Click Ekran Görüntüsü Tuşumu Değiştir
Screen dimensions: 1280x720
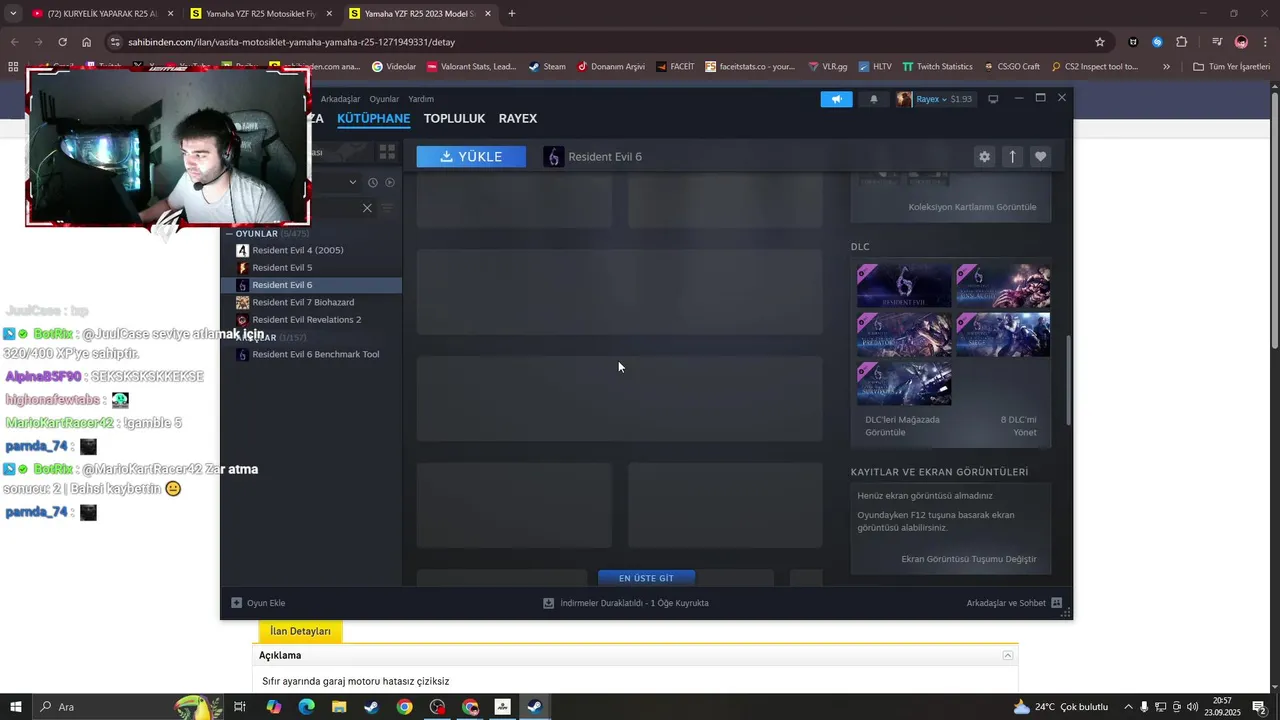tap(968, 559)
